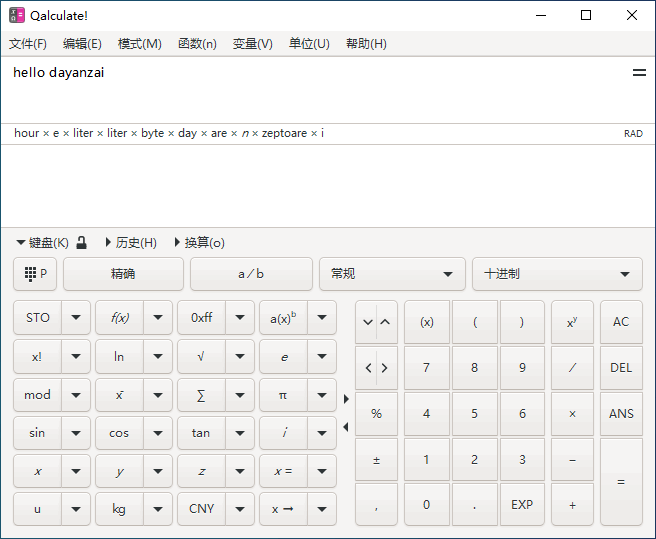656x539 pixels.
Task: Click the square root √ button
Action: pos(202,357)
